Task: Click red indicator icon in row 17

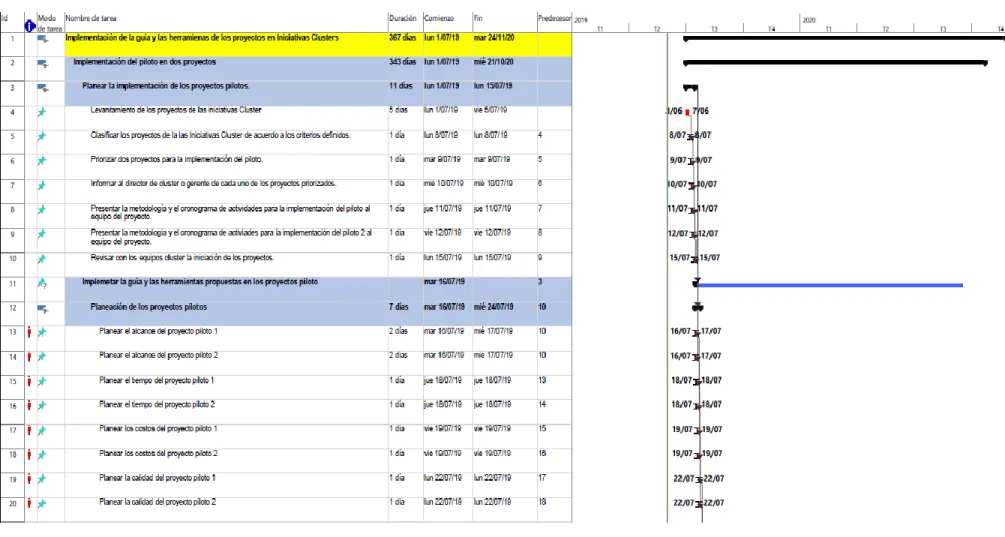Action: coord(29,430)
